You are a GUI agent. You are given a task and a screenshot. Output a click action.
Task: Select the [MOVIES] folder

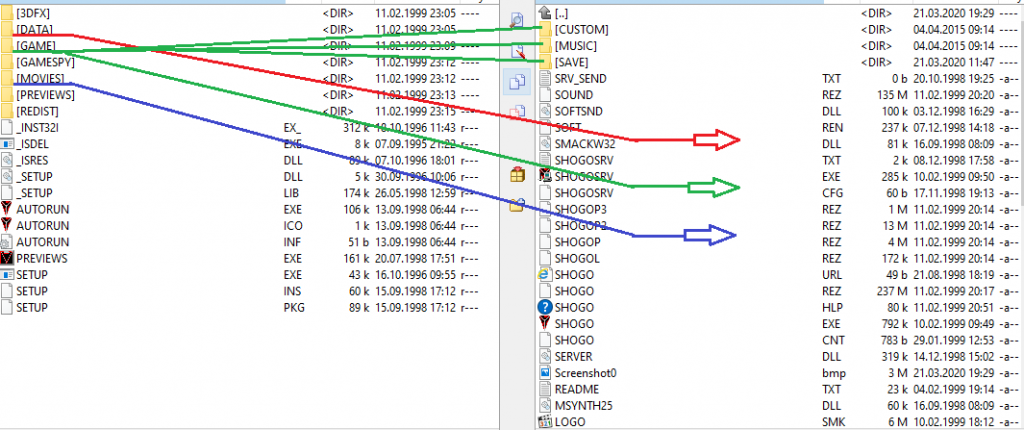[242, 78]
